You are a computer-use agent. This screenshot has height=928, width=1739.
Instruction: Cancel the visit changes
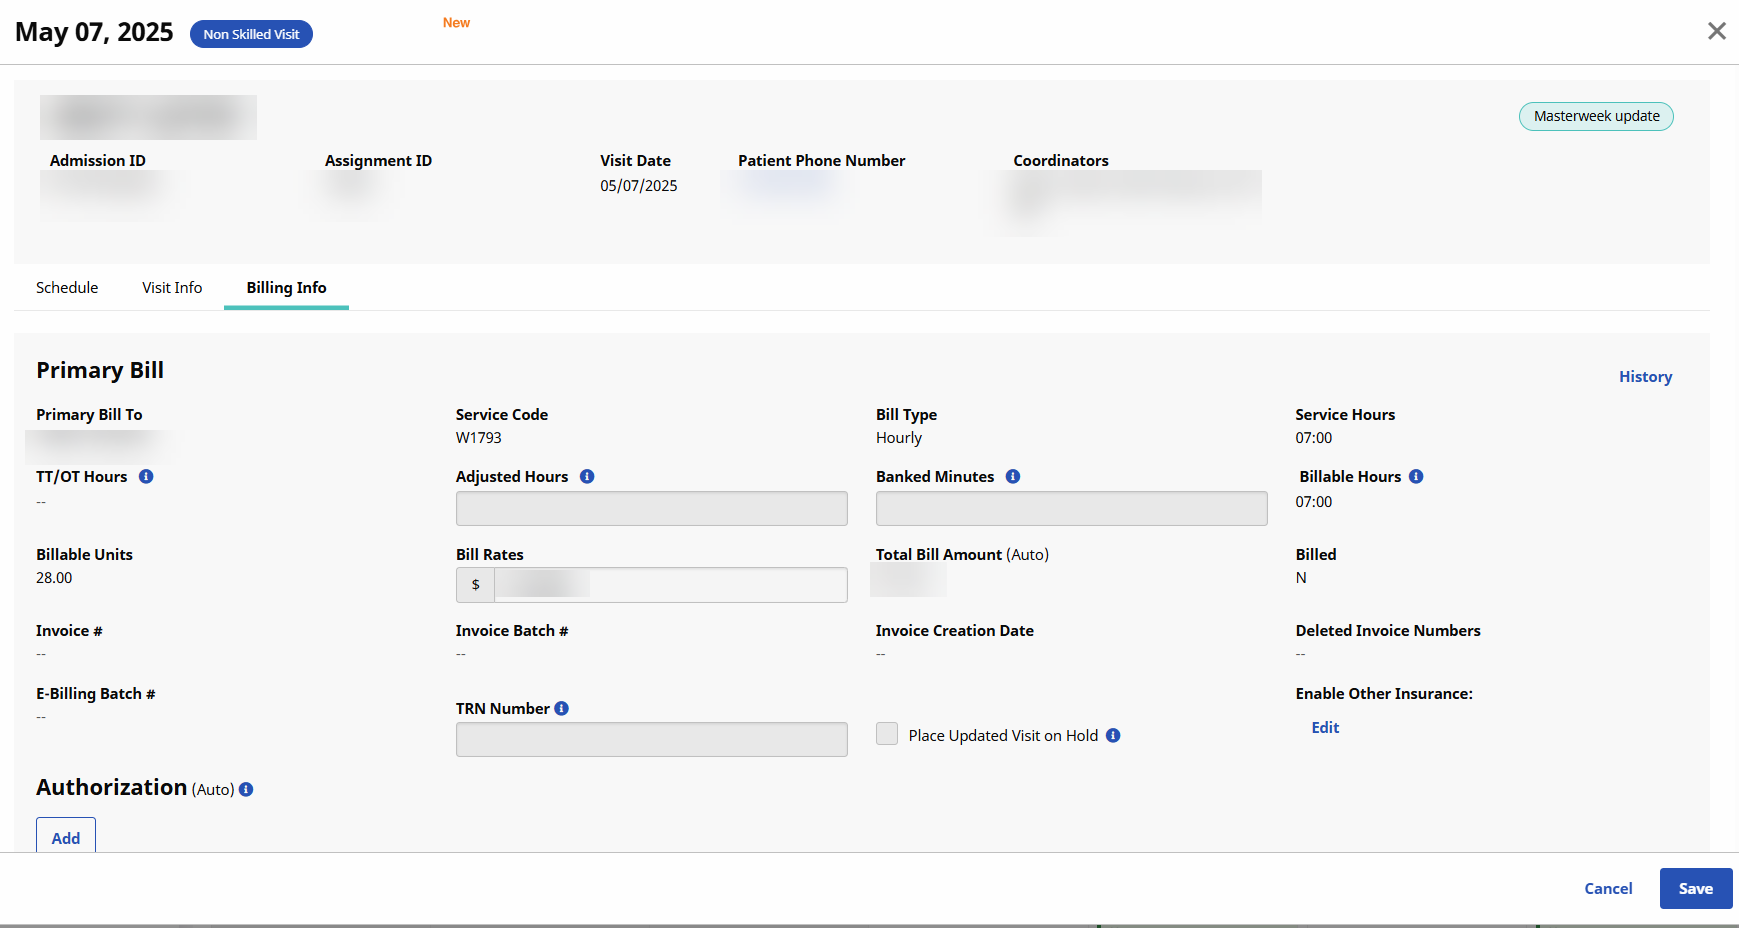point(1608,889)
